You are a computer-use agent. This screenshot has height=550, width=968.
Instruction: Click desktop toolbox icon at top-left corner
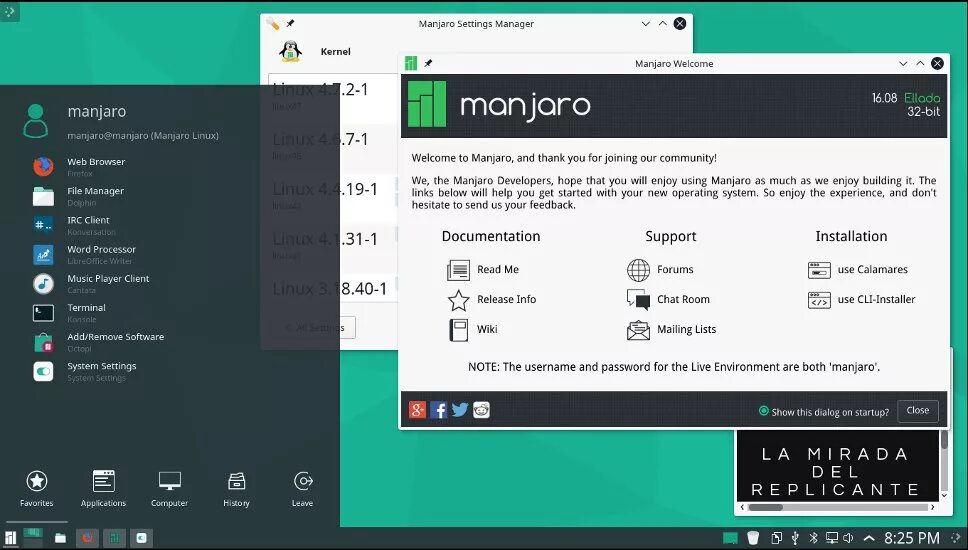pos(9,10)
